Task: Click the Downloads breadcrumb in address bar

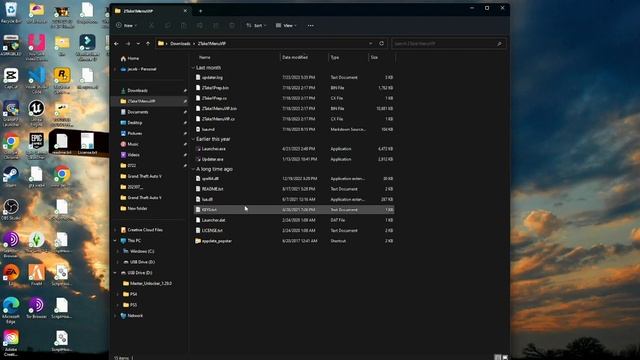Action: click(x=180, y=43)
